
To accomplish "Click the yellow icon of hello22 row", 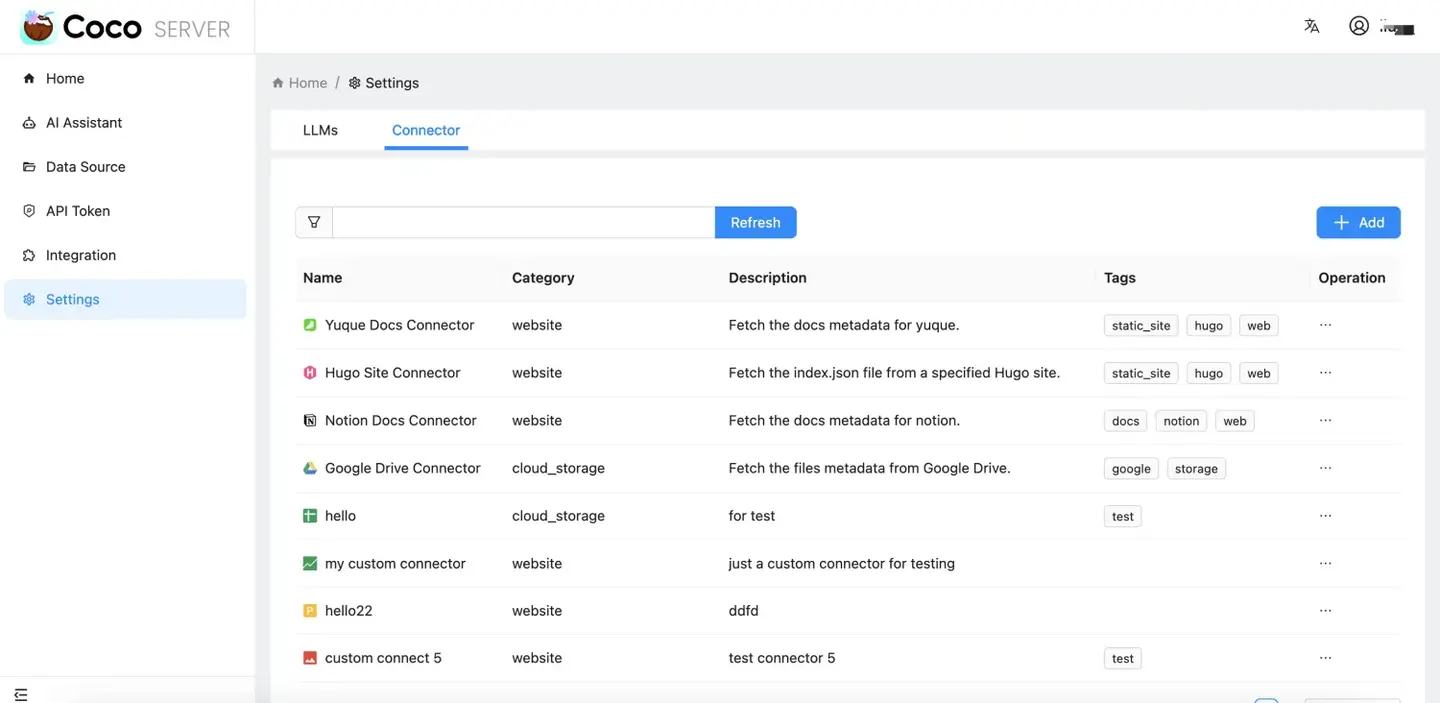I will click(x=310, y=611).
